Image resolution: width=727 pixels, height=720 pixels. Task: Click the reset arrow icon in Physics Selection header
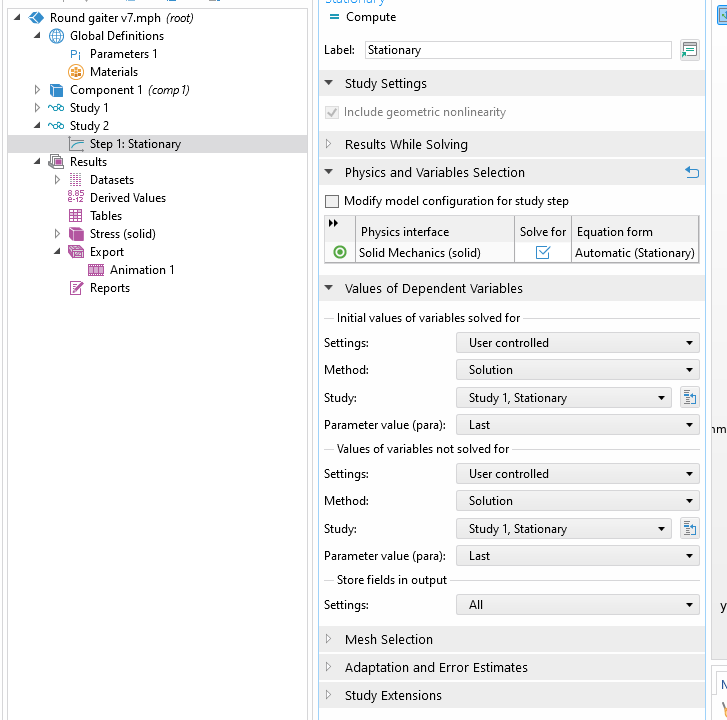point(691,172)
